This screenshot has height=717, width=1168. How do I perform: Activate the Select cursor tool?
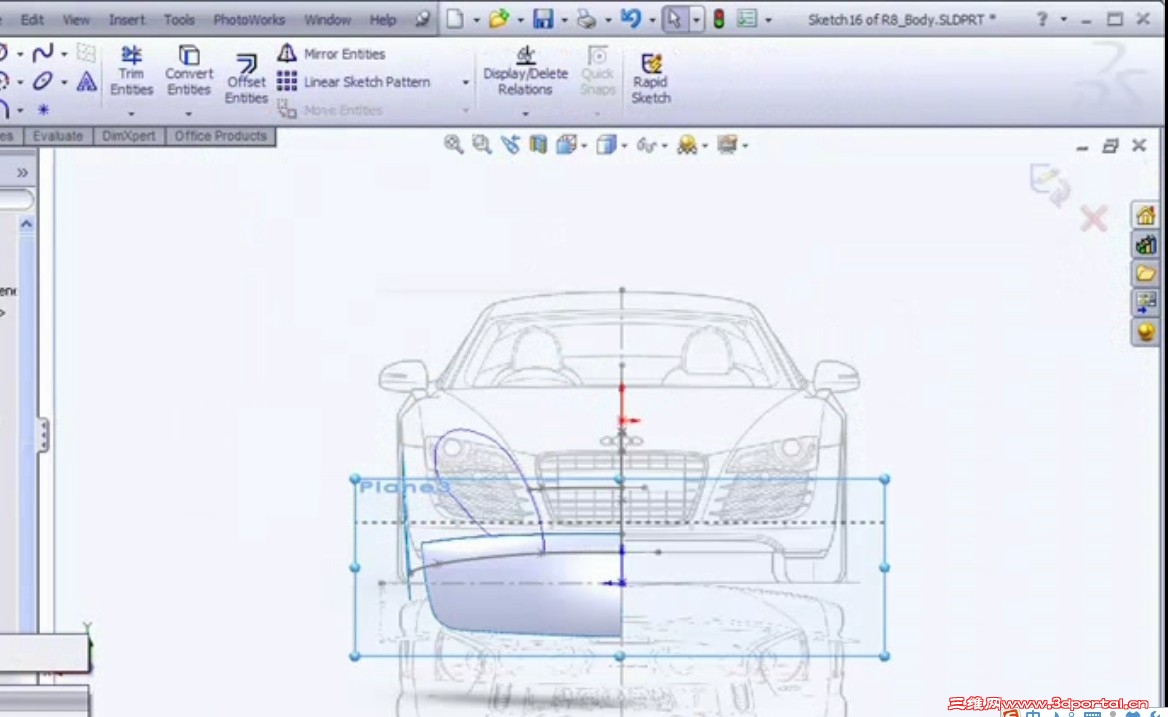(675, 19)
